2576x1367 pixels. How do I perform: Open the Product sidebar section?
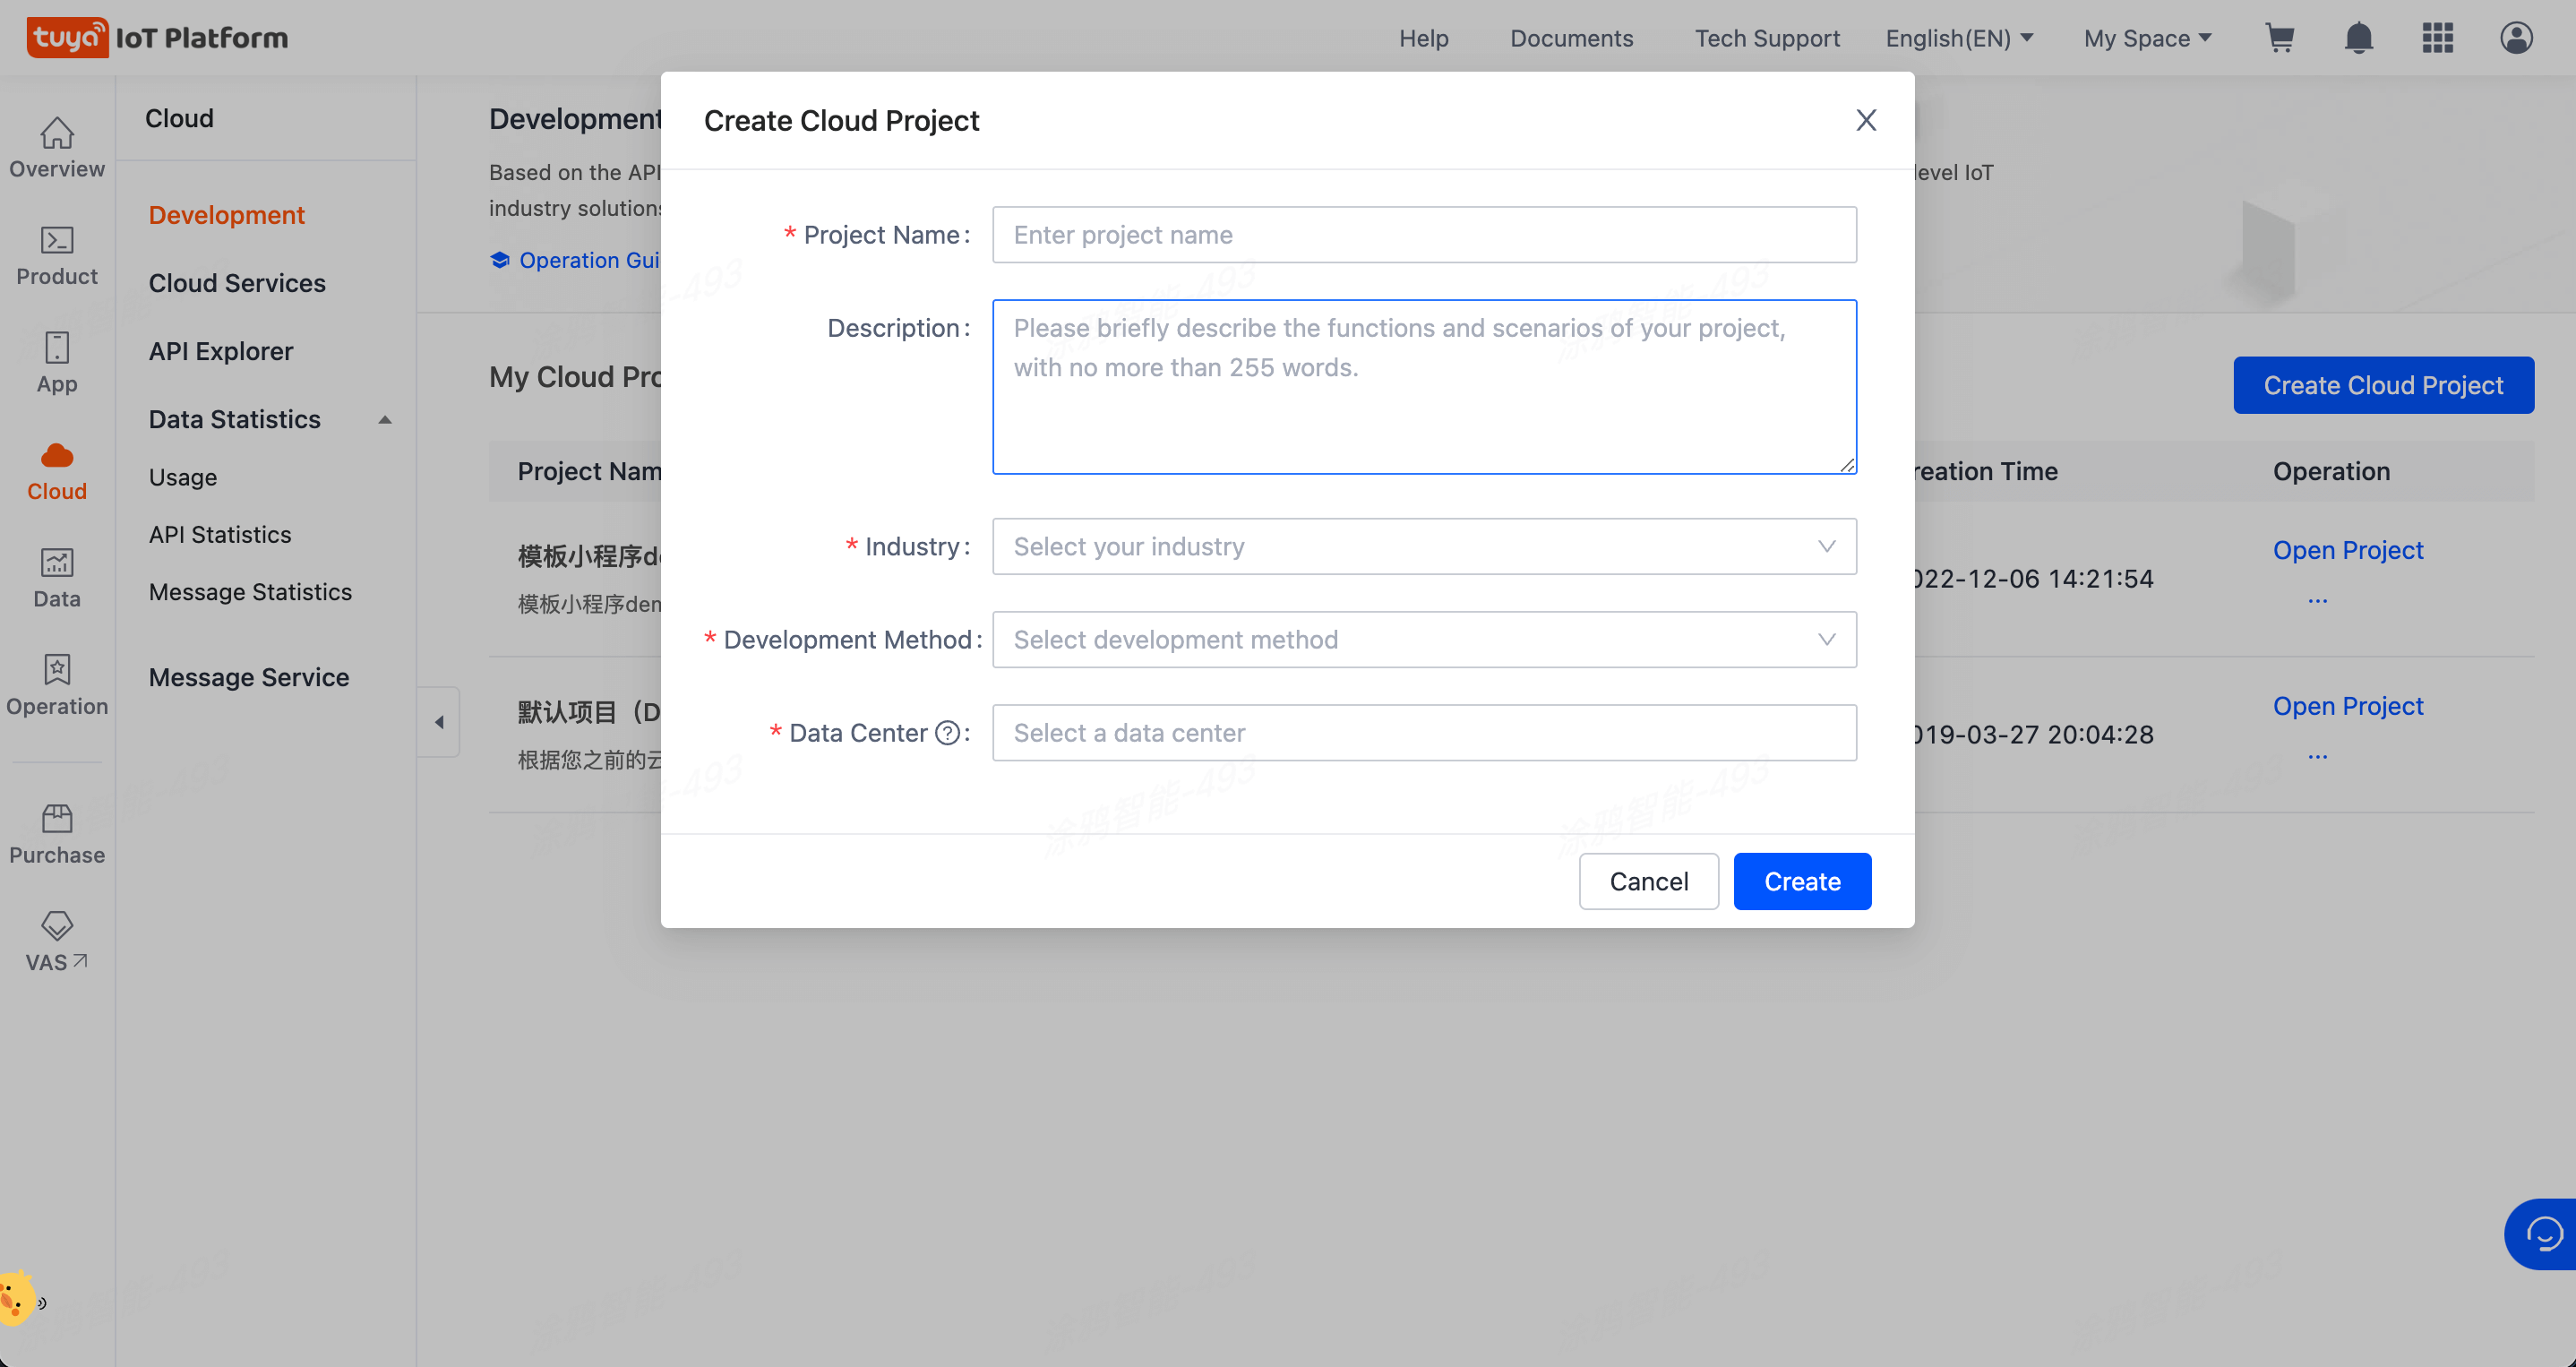57,255
